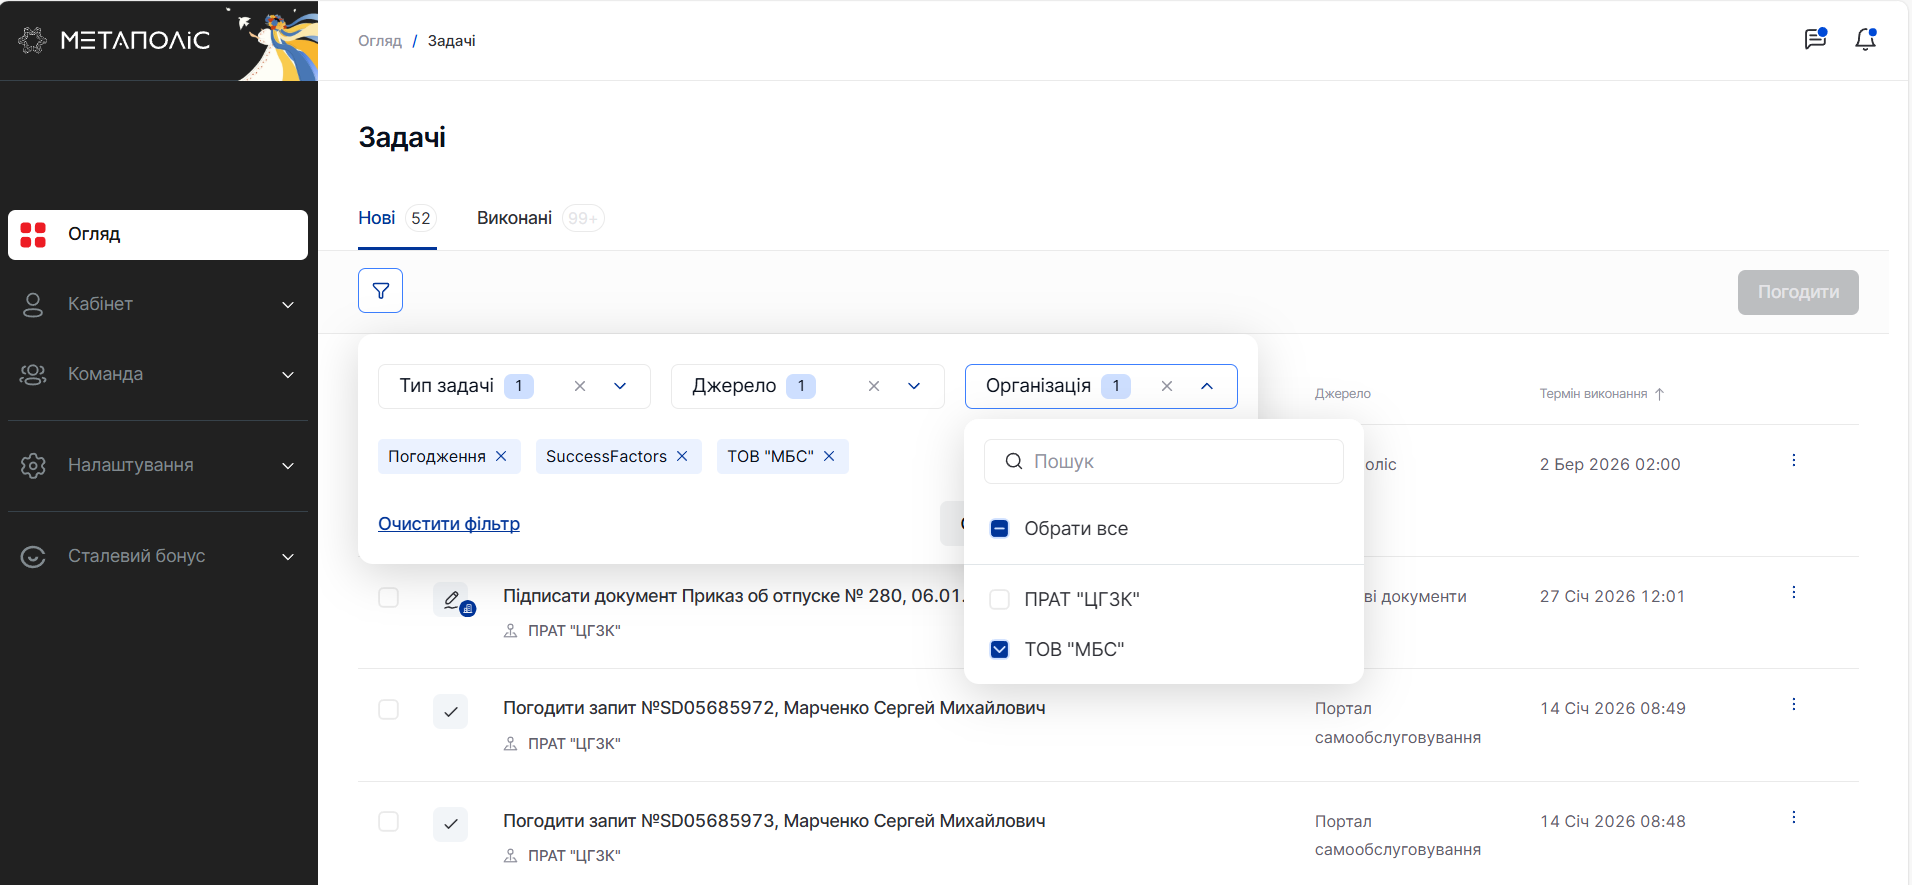The image size is (1912, 885).
Task: Remove the SuccessFactors filter chip
Action: pos(682,456)
